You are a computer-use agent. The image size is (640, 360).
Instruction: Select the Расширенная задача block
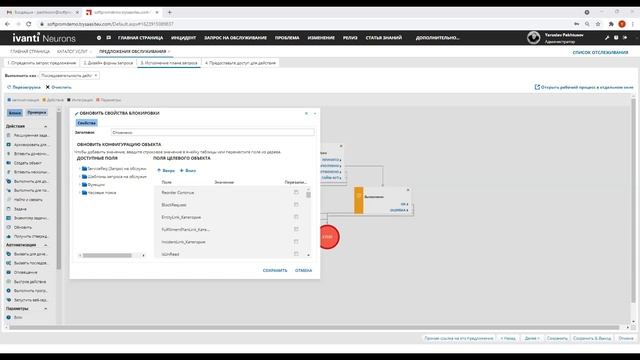tap(27, 135)
